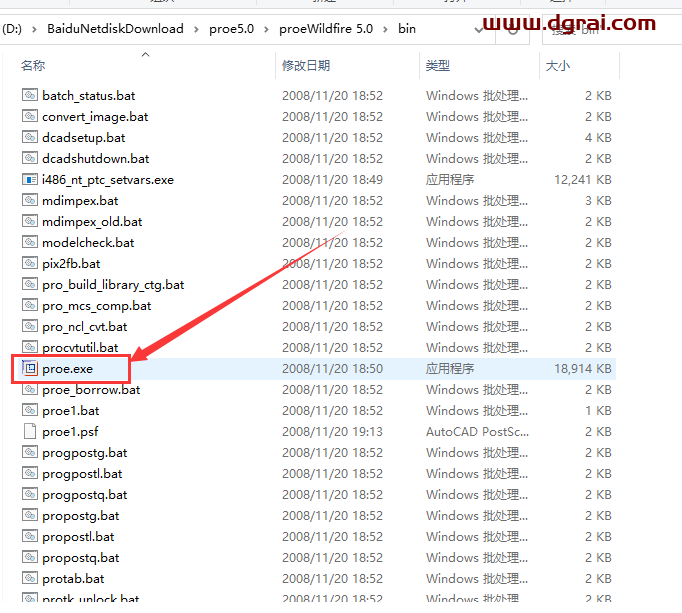Select the file name mdimpex_old.bat

(92, 221)
